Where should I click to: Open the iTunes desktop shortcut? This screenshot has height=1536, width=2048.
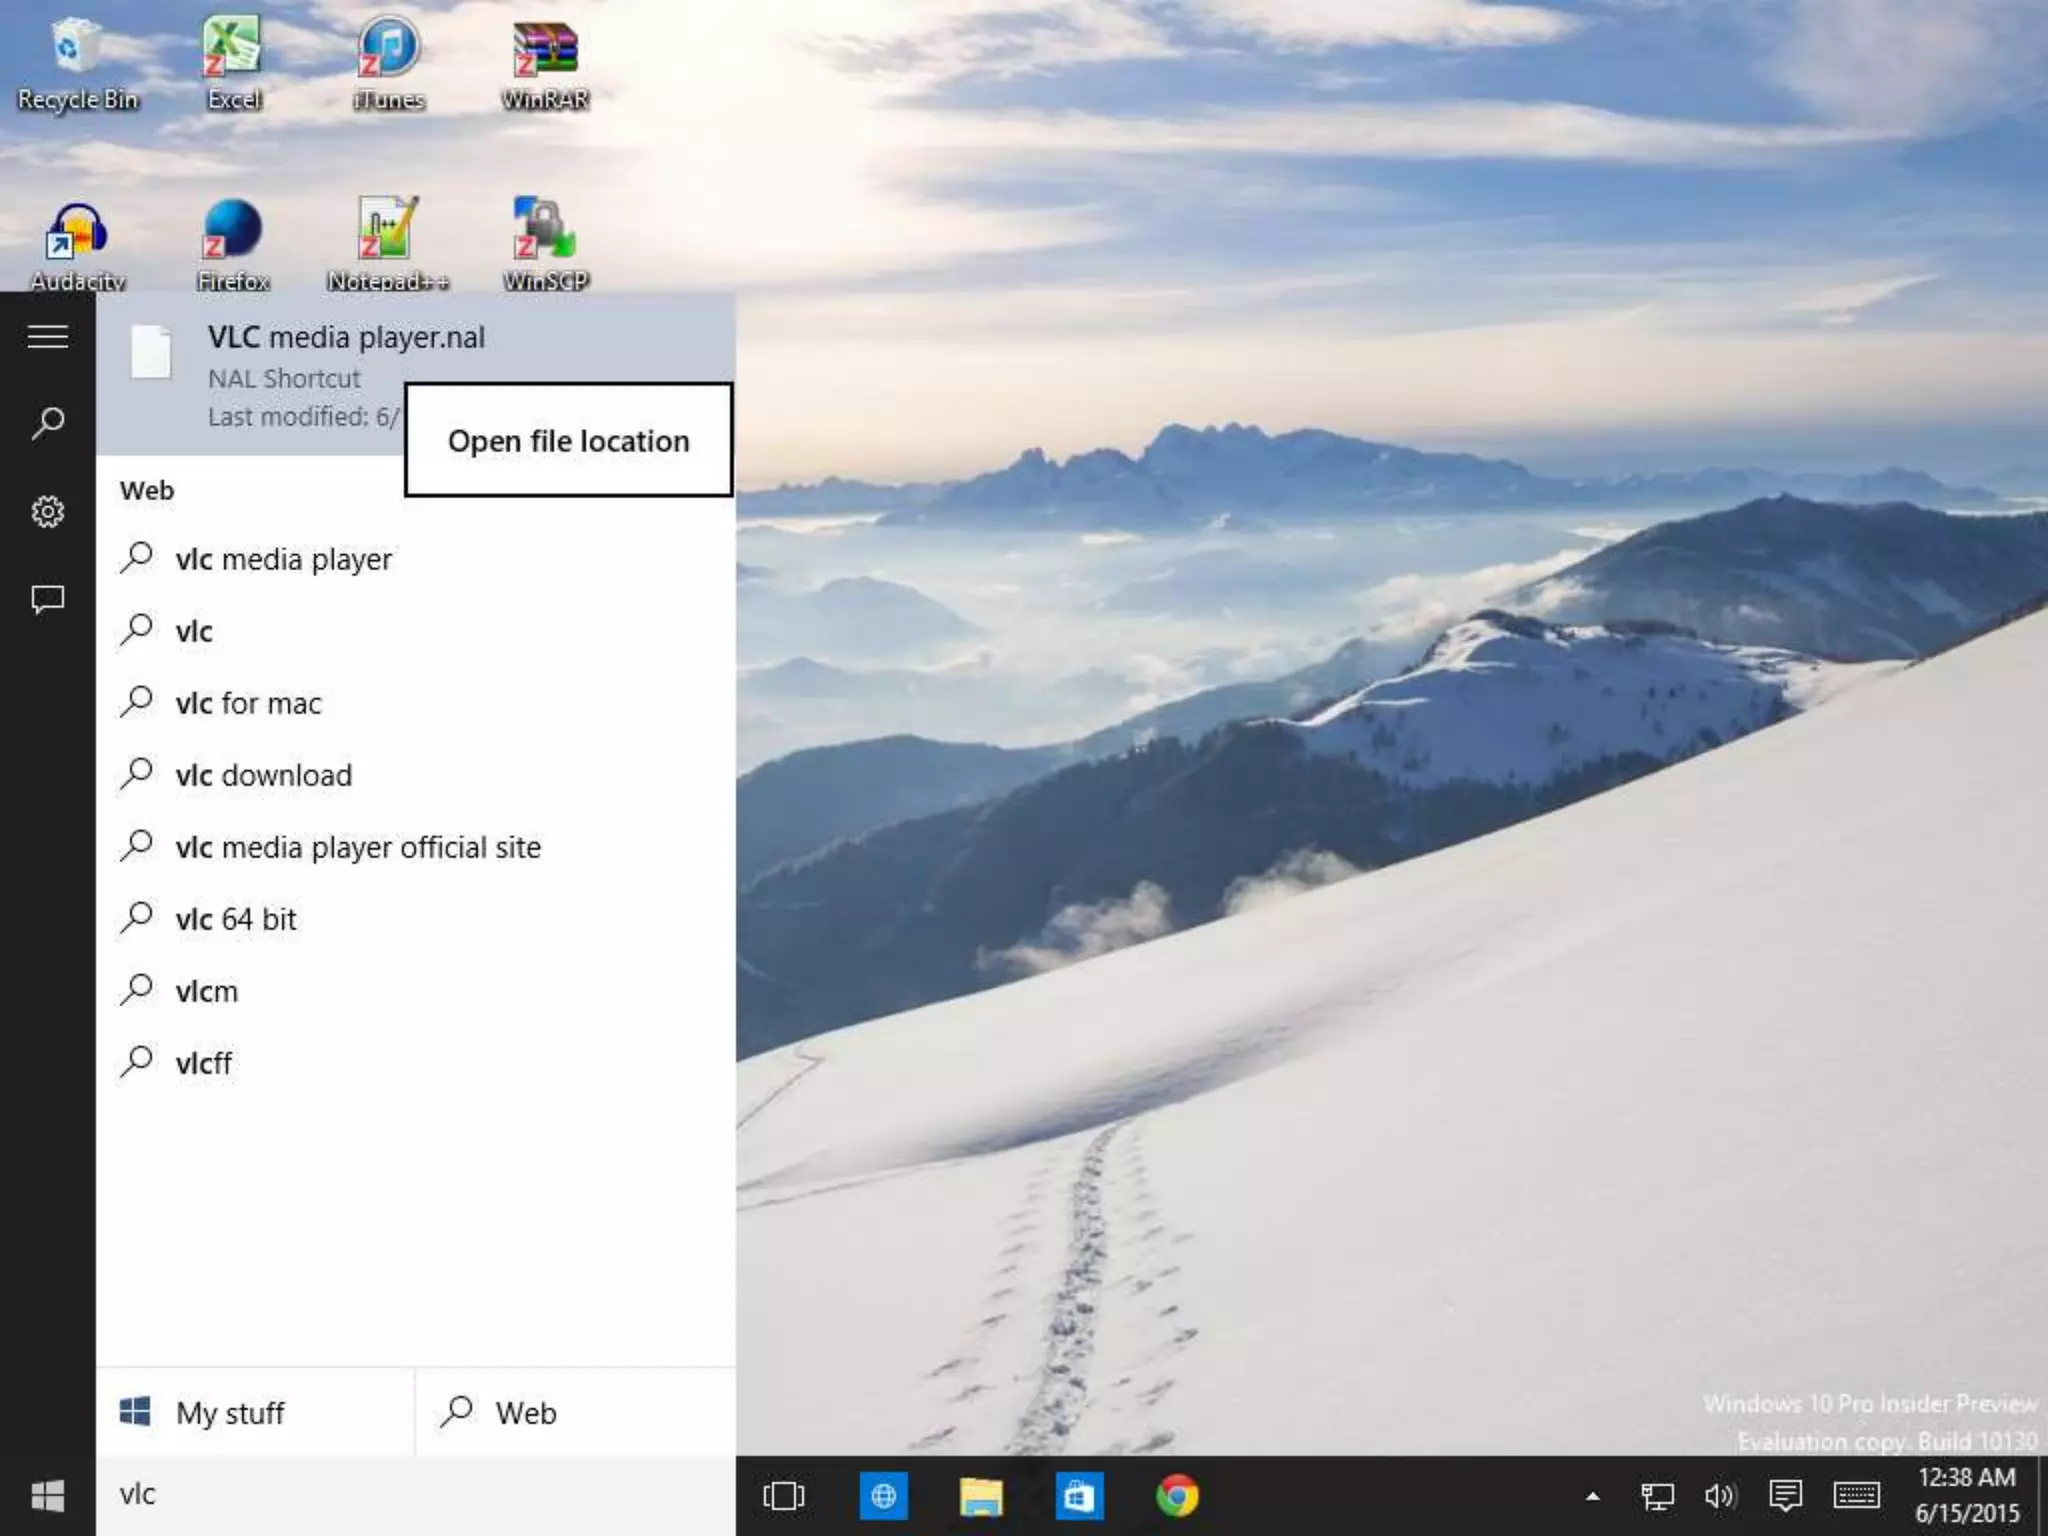coord(389,63)
